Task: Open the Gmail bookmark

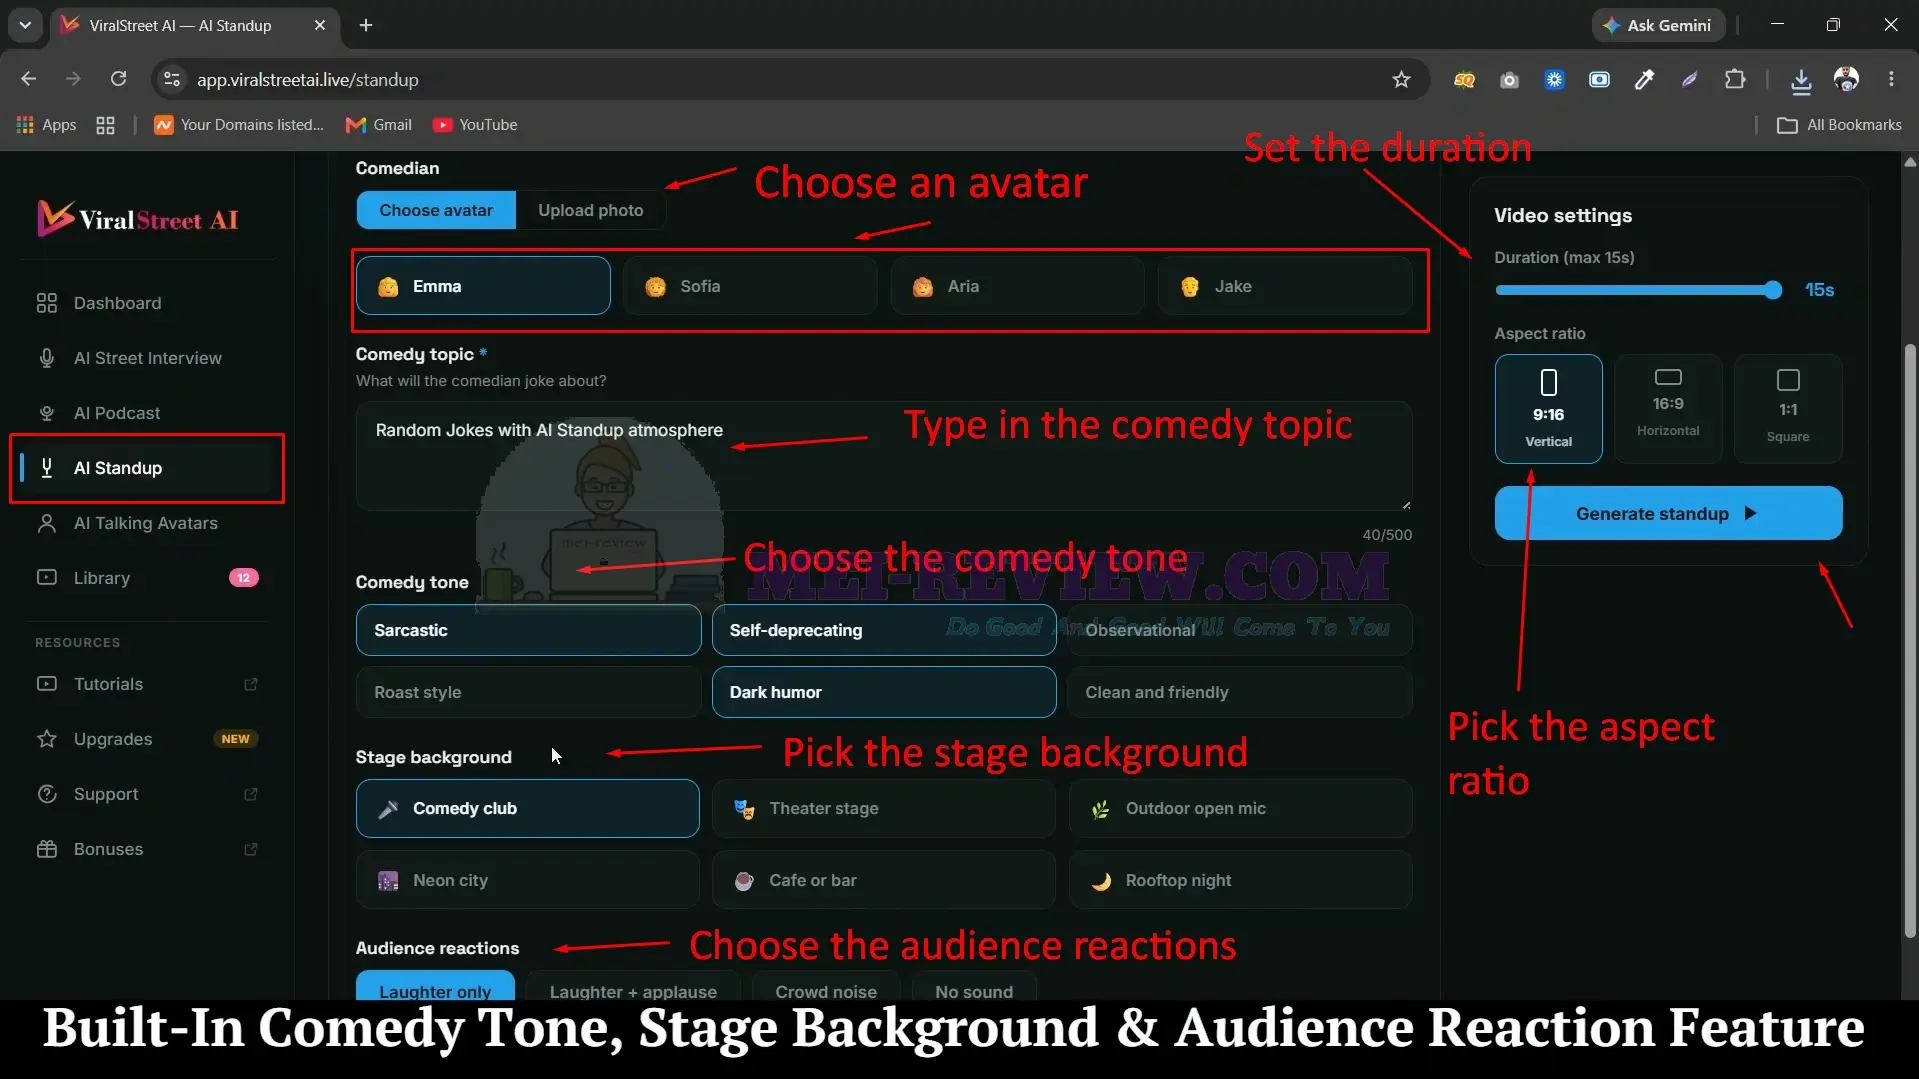Action: click(379, 125)
